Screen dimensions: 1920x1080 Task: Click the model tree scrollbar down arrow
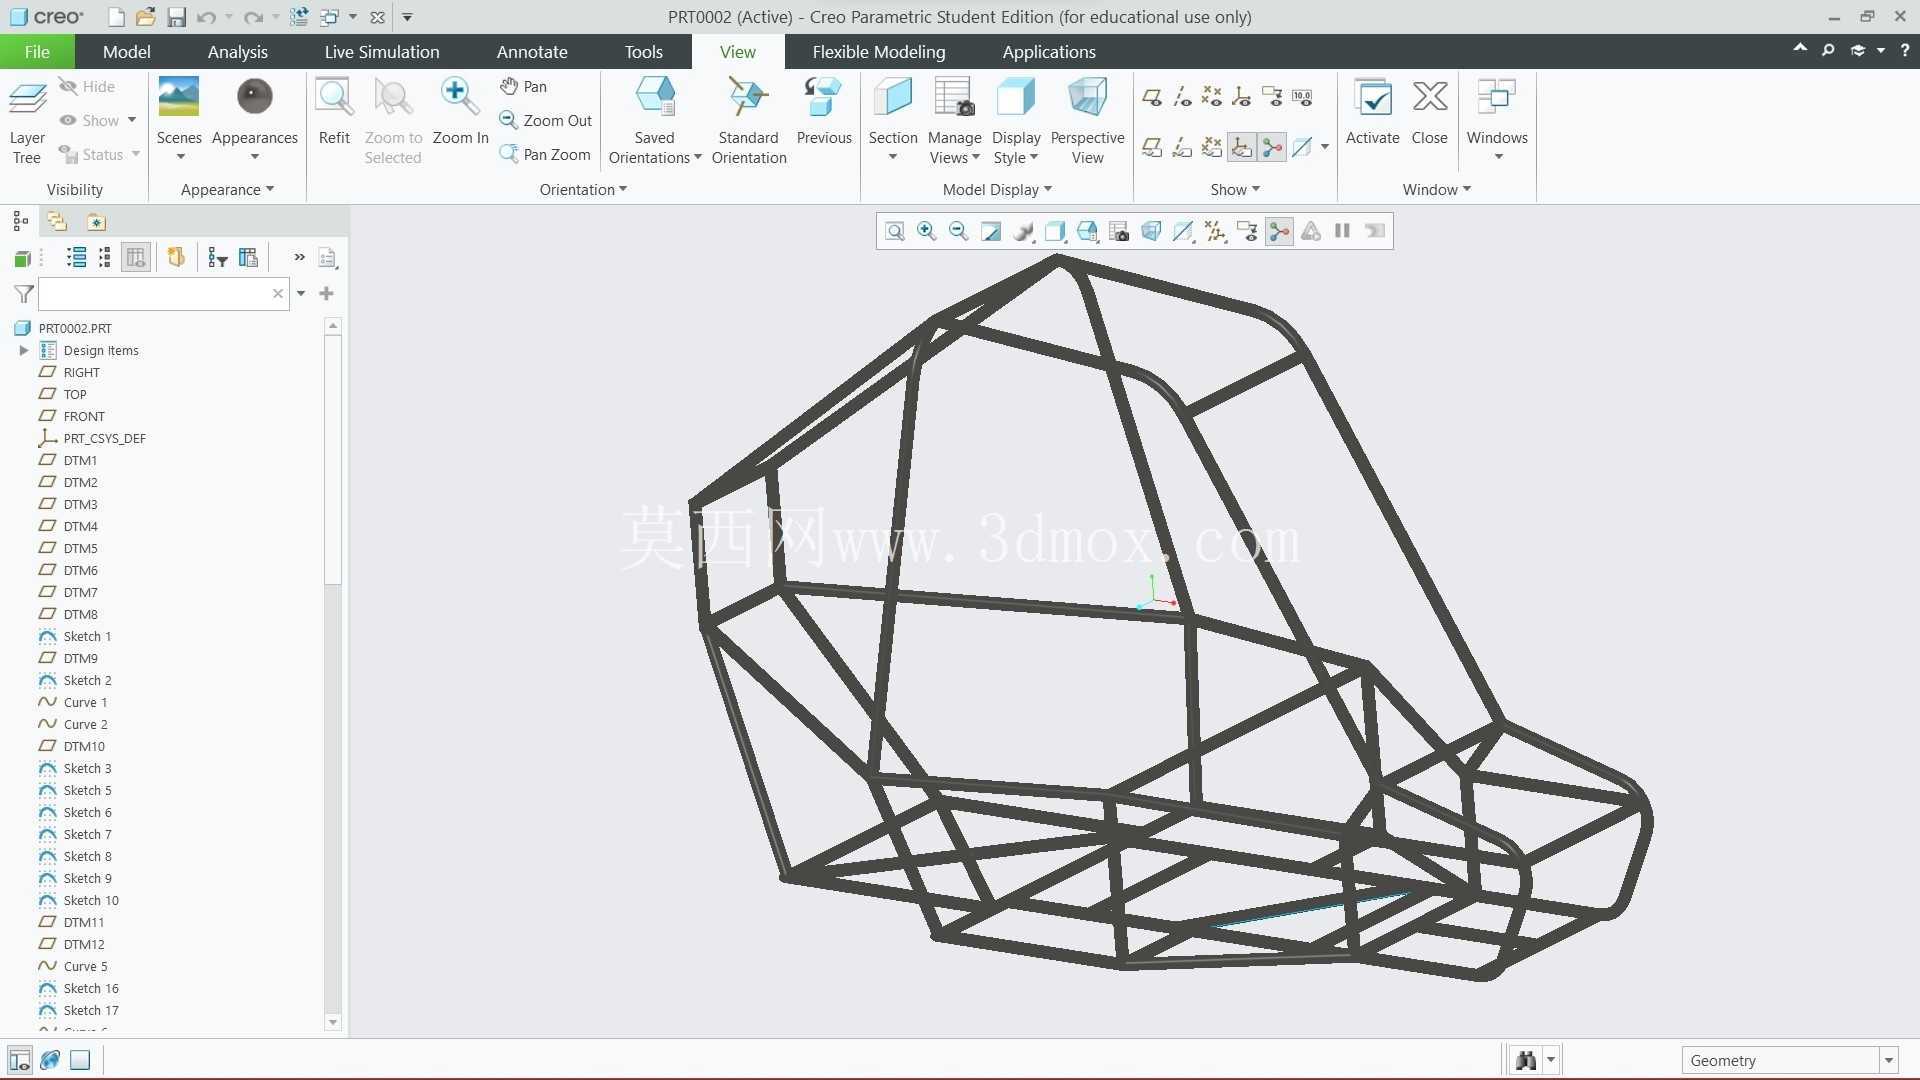333,1023
